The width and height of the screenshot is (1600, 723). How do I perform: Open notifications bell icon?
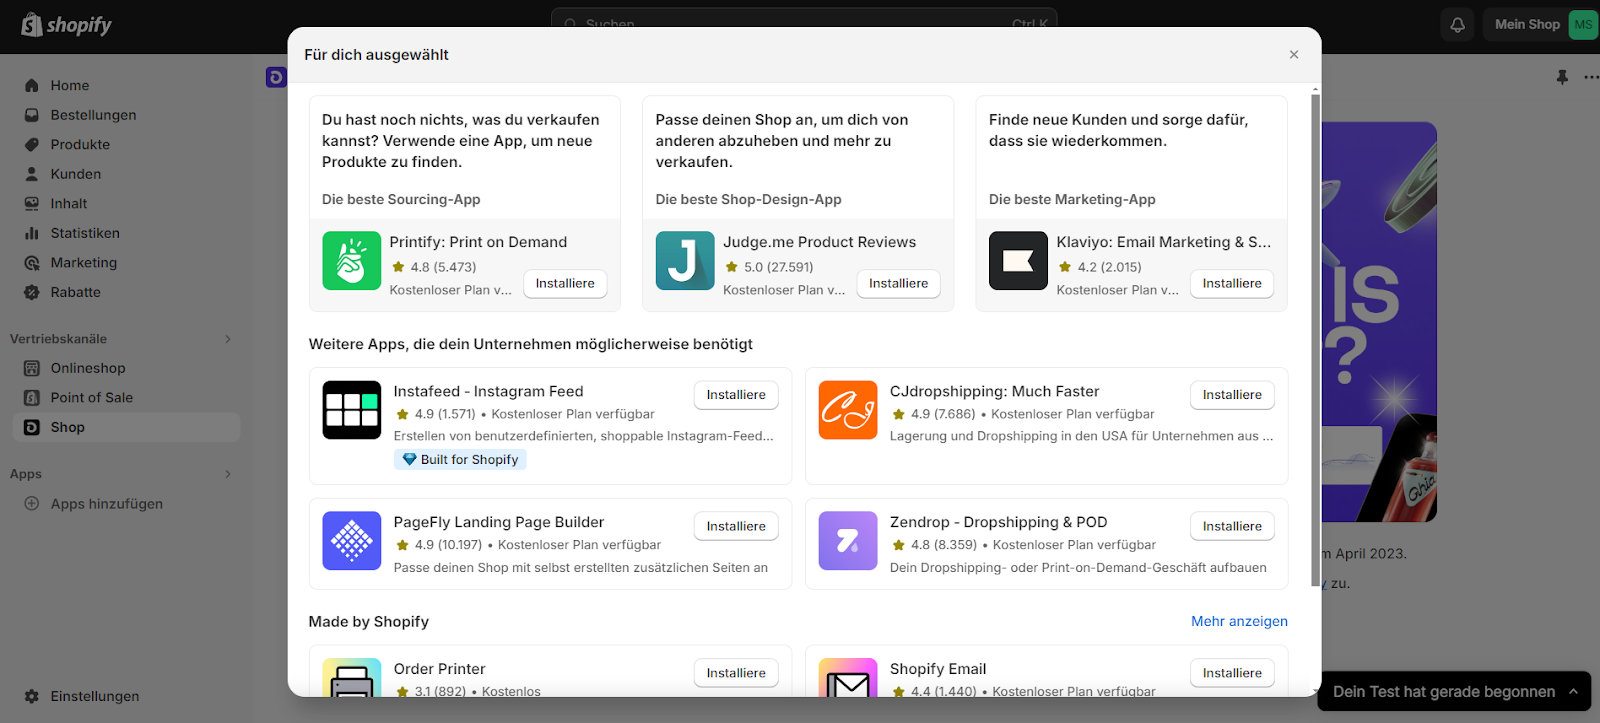click(1457, 25)
